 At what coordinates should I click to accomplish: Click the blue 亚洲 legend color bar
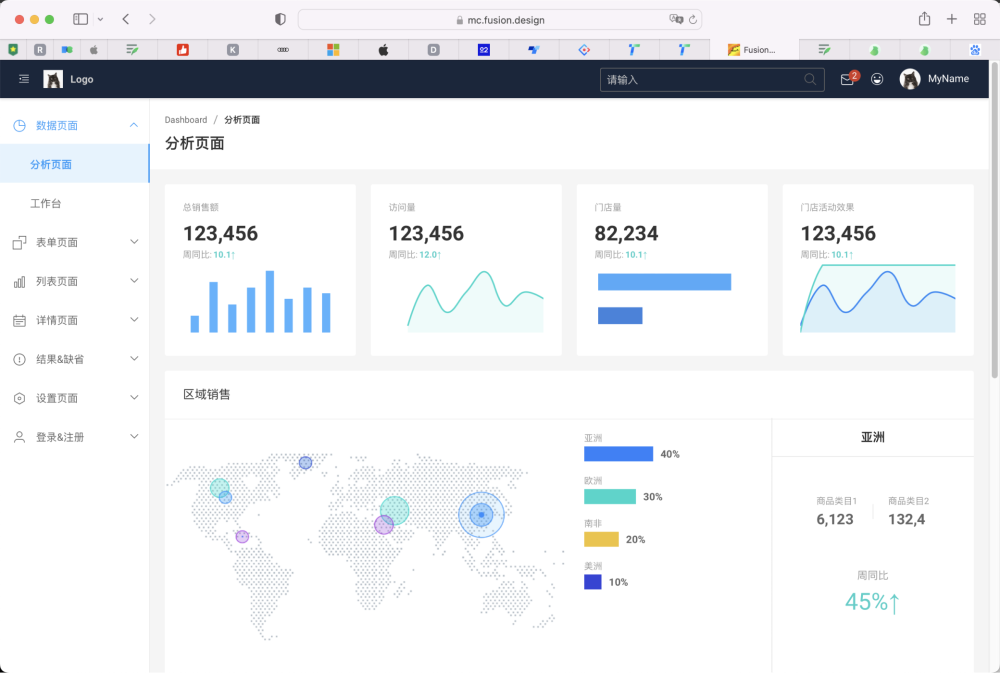tap(618, 453)
